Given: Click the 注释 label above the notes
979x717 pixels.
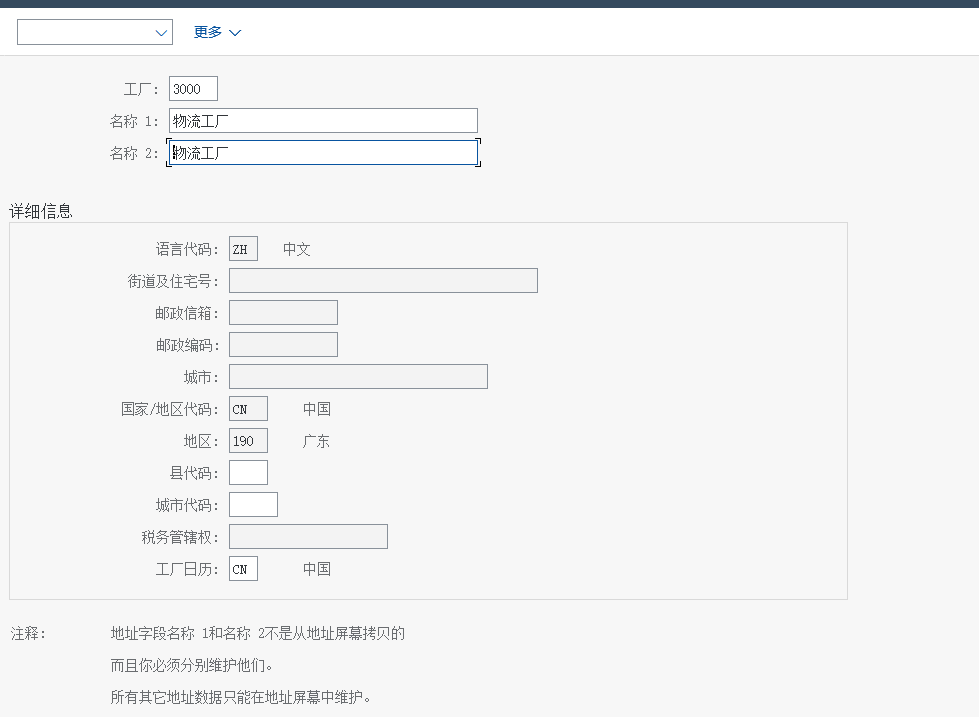Looking at the screenshot, I should click(x=29, y=633).
